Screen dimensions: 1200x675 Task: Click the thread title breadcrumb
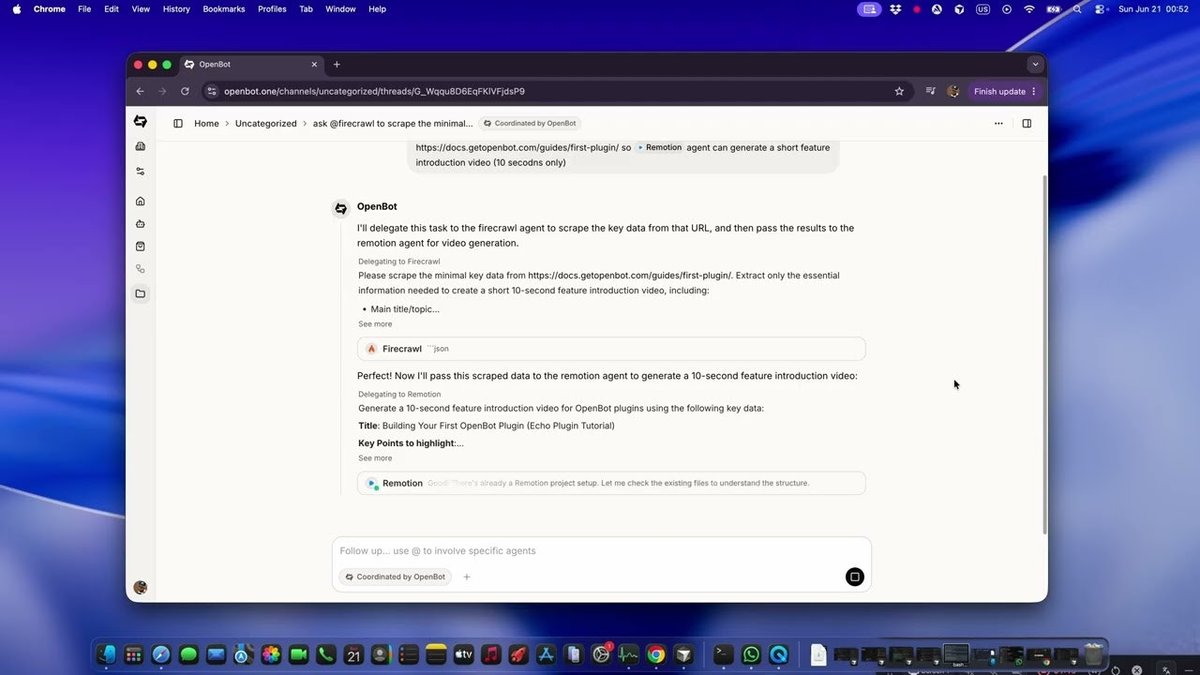(393, 124)
